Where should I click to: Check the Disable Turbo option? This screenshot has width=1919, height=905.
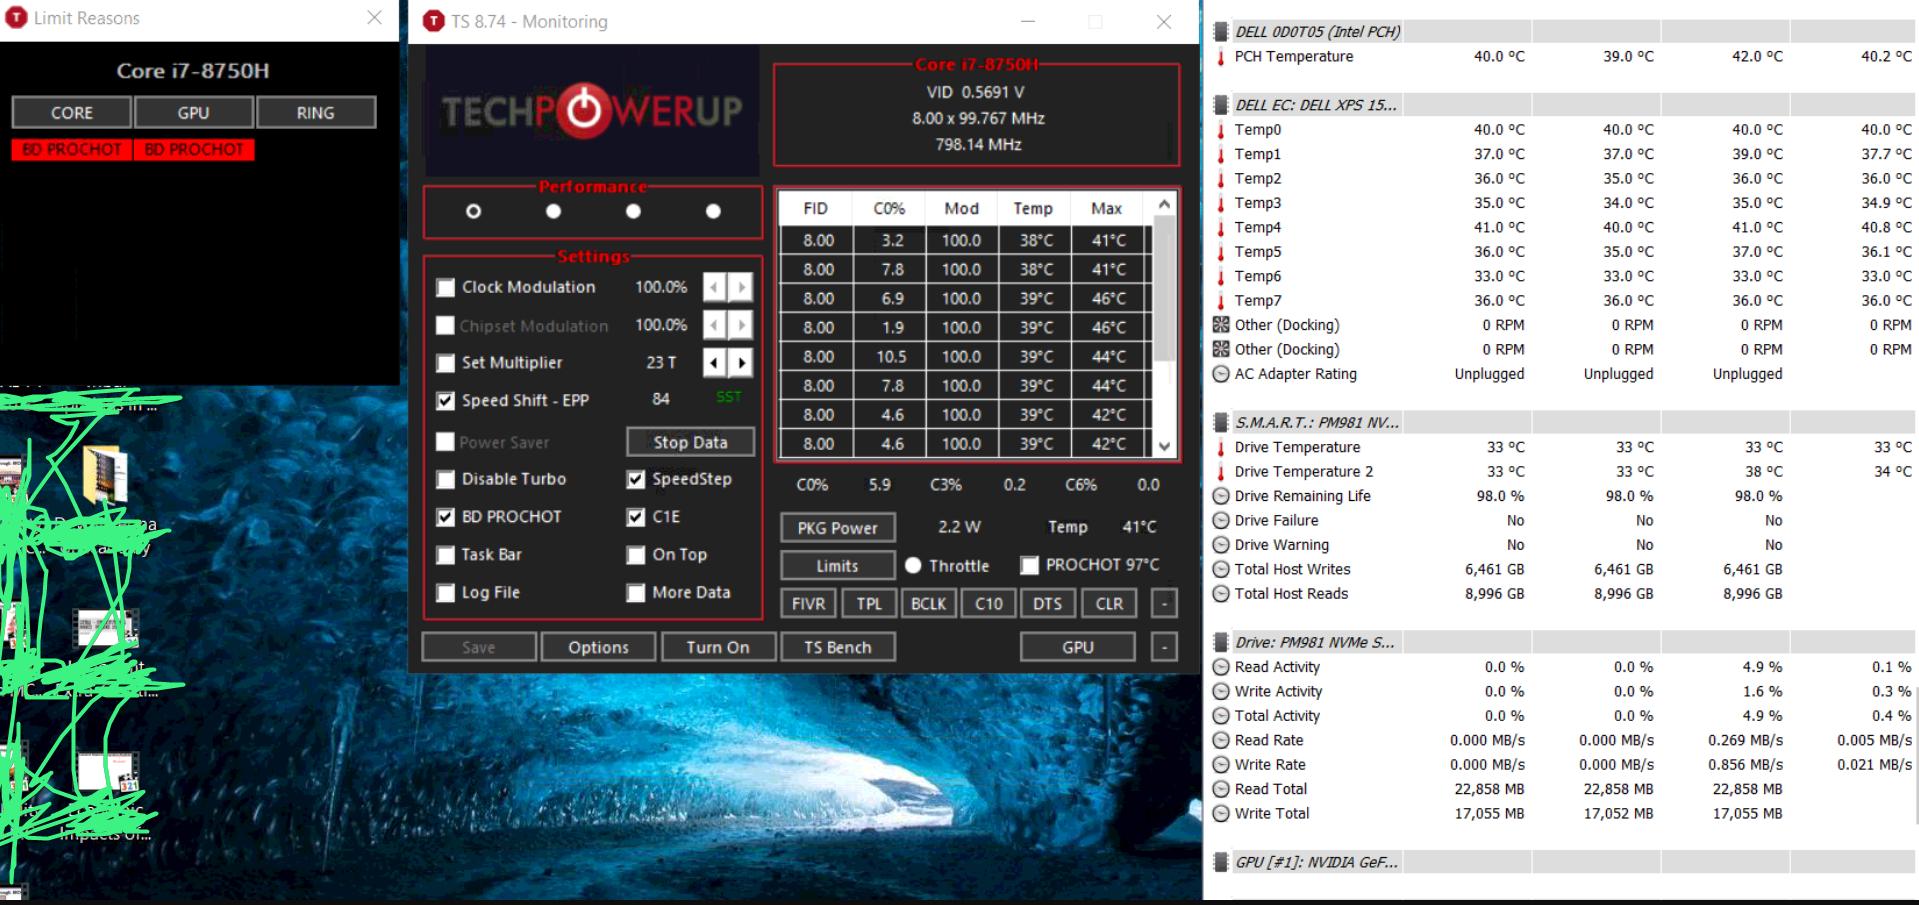(445, 480)
